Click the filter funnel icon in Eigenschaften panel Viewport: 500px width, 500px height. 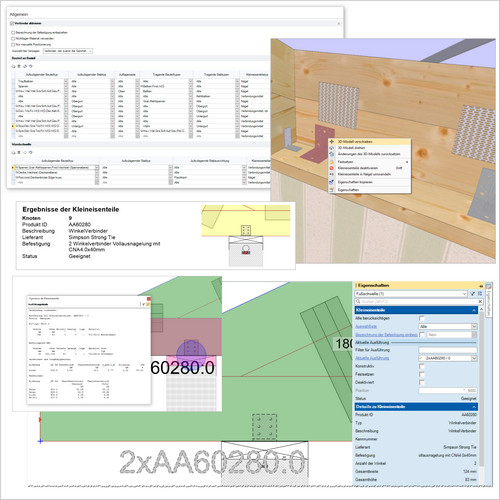click(472, 294)
